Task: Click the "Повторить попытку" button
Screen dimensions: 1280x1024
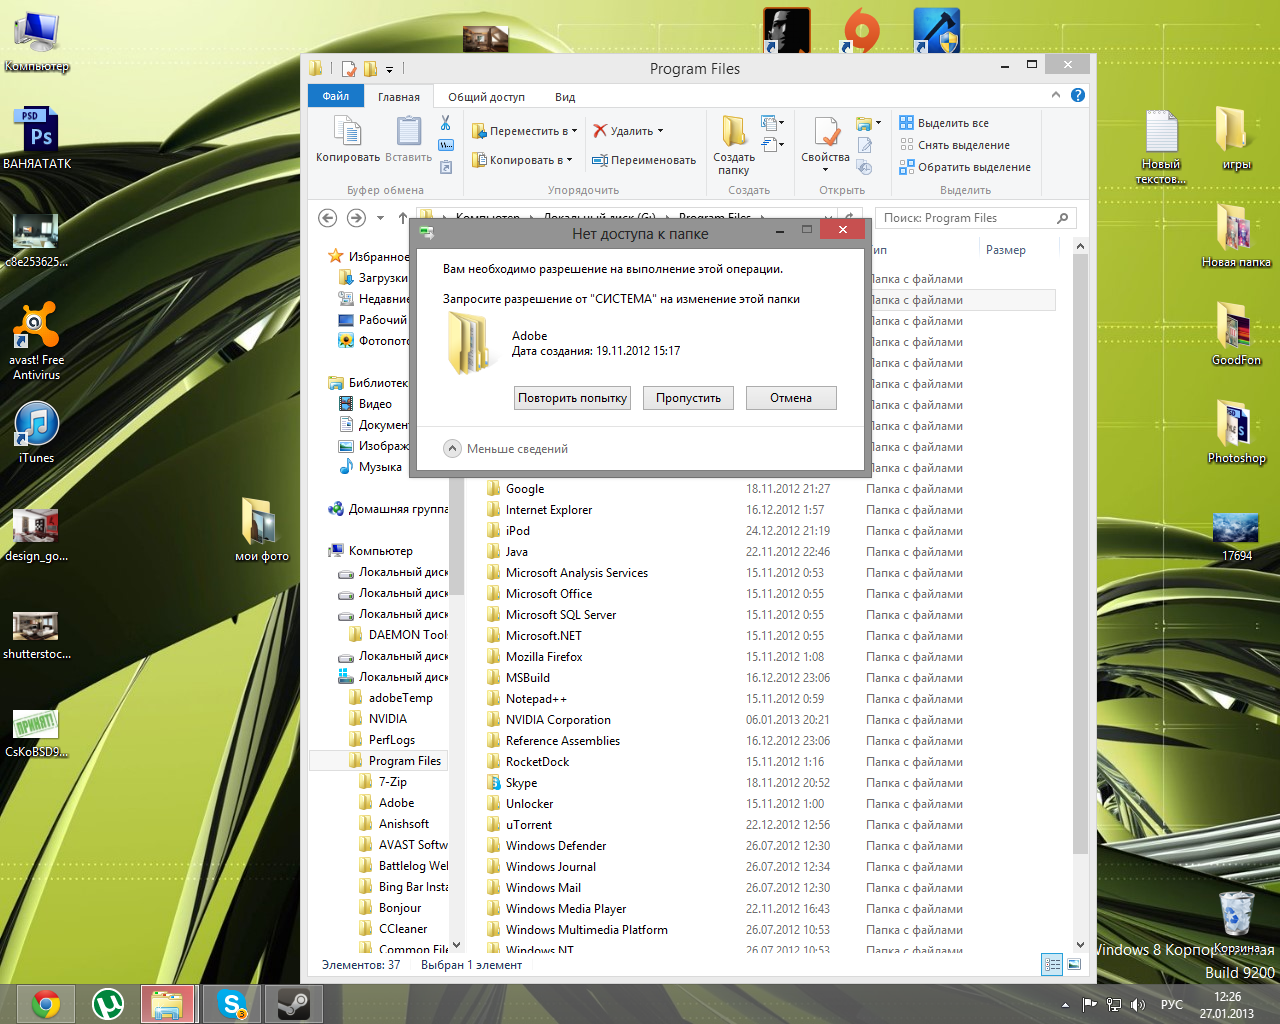Action: tap(572, 398)
